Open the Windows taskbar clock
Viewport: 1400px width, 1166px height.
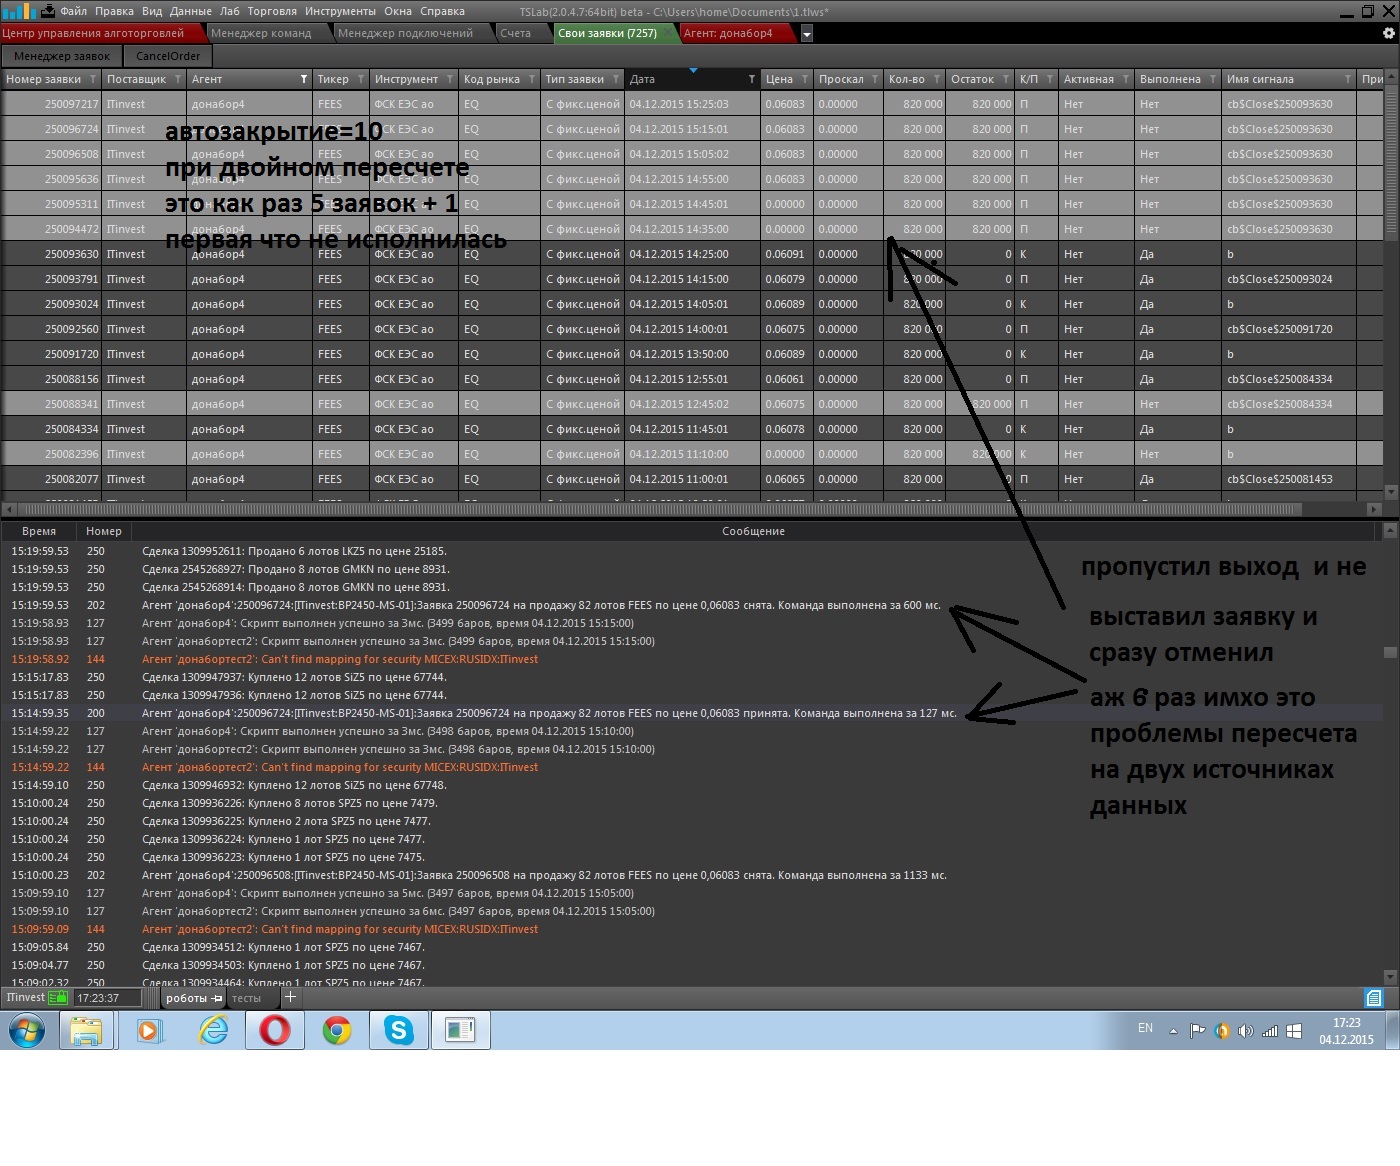click(x=1346, y=1031)
